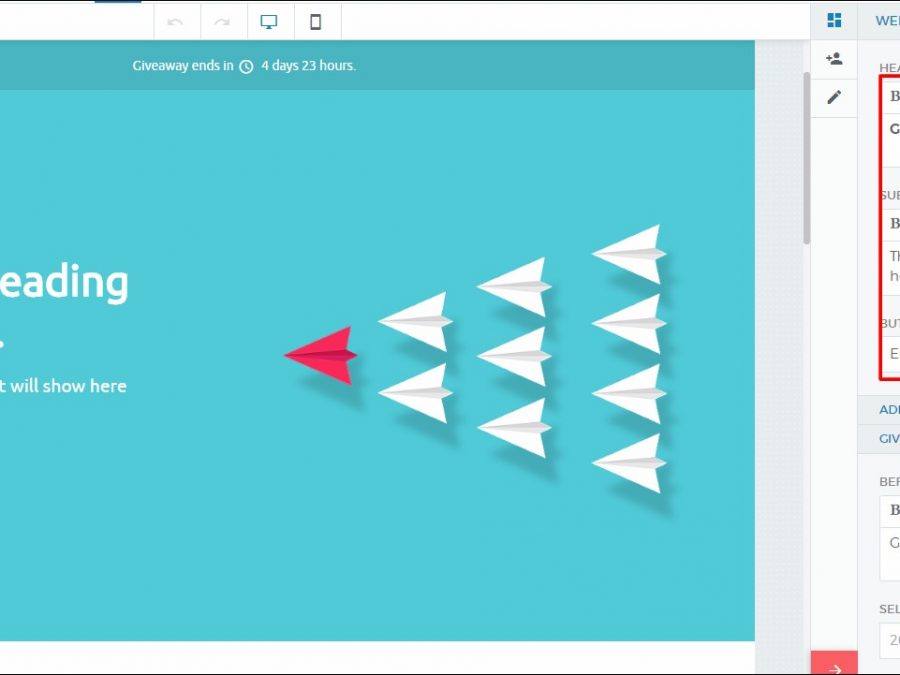Click the undo arrow in the top toolbar
The image size is (900, 675).
176,21
